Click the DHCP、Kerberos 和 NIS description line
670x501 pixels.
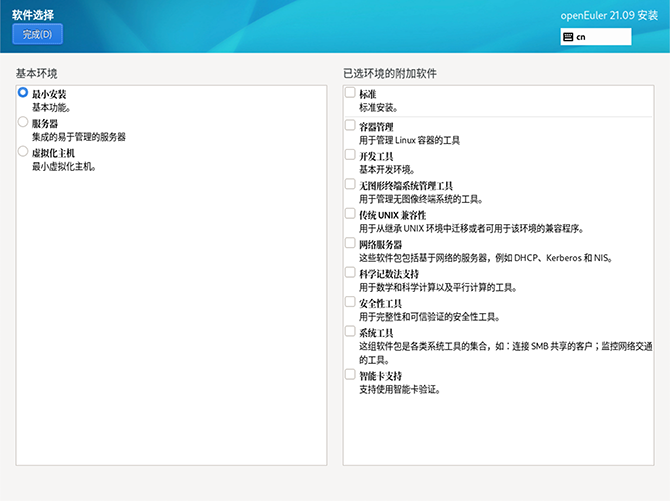pos(486,258)
